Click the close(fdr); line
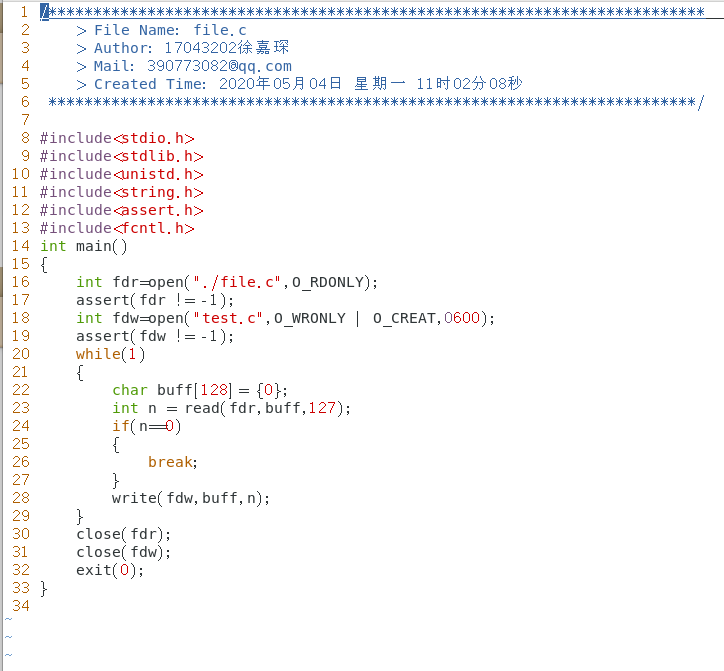724x671 pixels. [x=123, y=534]
